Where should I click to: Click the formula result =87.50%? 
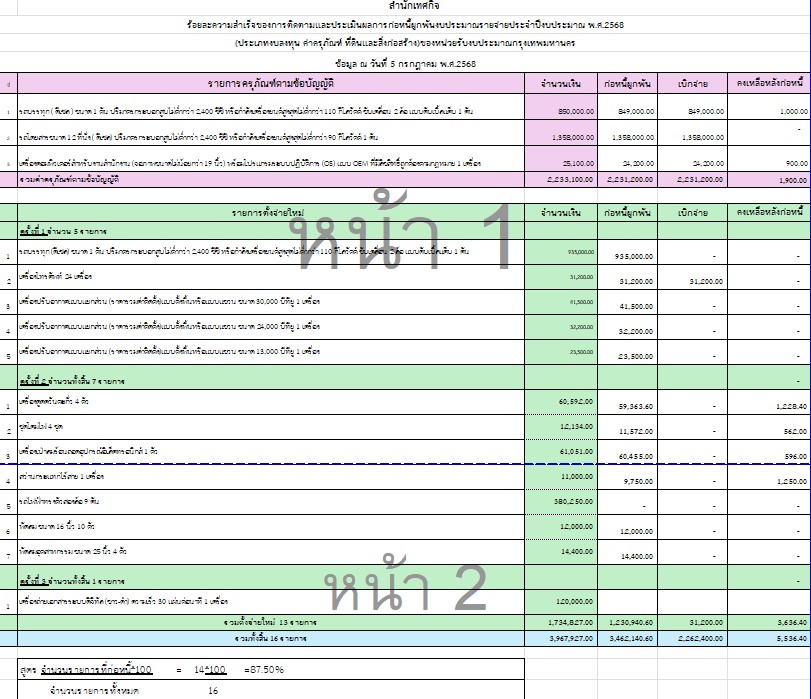264,670
